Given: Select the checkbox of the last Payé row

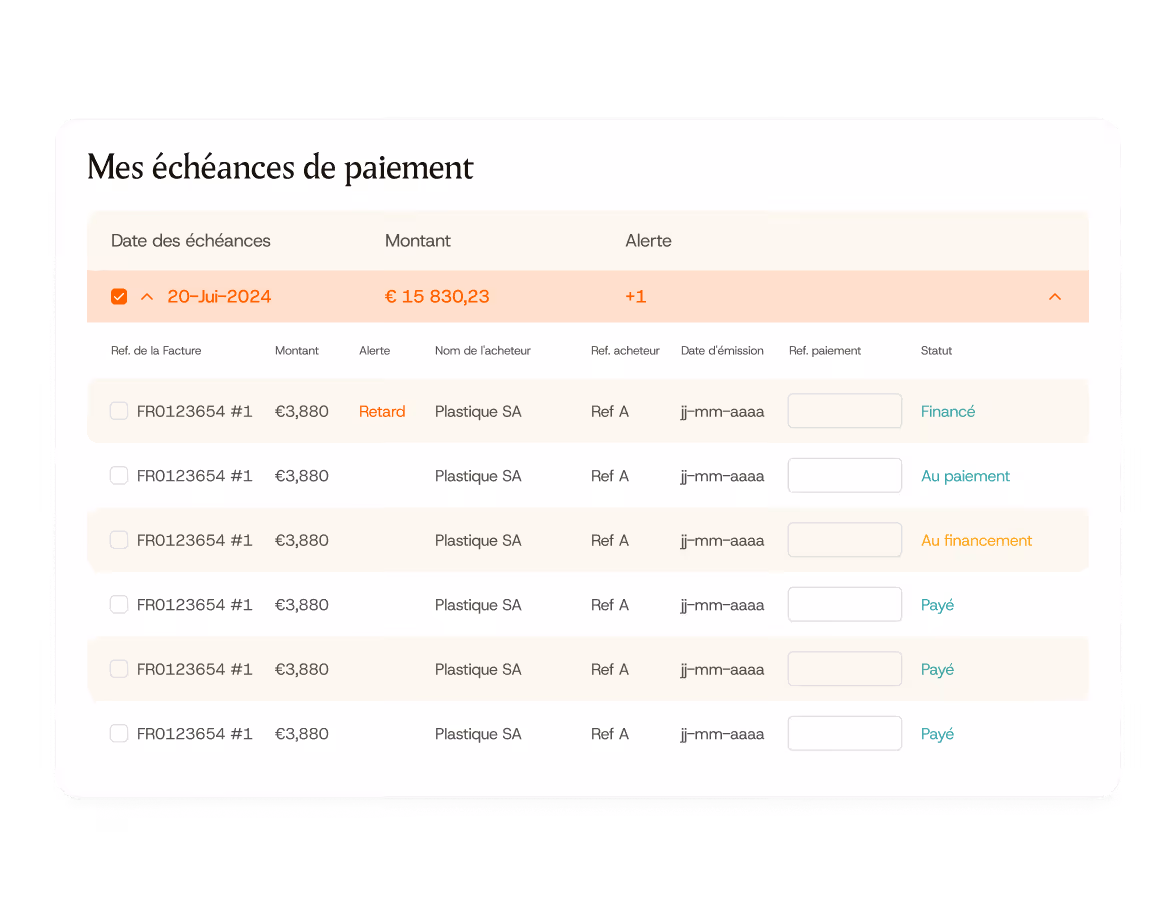Looking at the screenshot, I should tap(118, 734).
